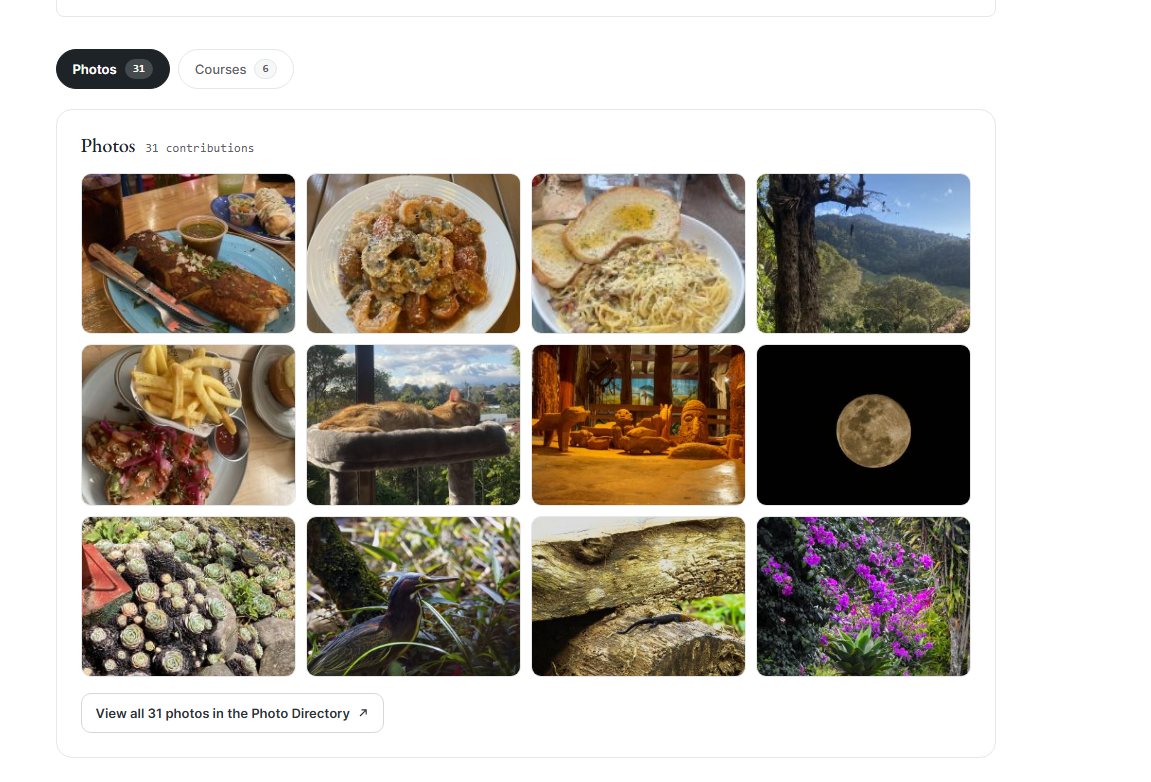Switch to the Photos tab
The width and height of the screenshot is (1151, 782).
pyautogui.click(x=113, y=69)
